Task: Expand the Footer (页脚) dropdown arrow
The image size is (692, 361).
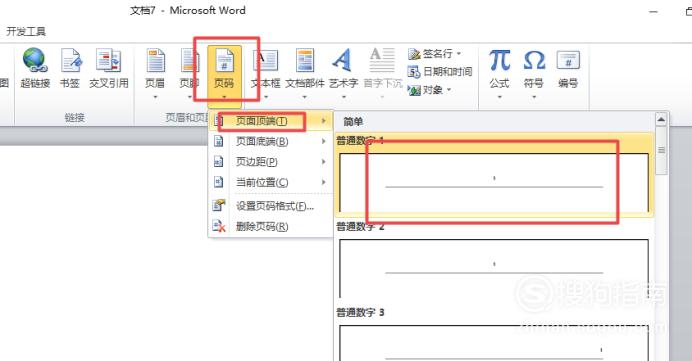Action: point(190,97)
